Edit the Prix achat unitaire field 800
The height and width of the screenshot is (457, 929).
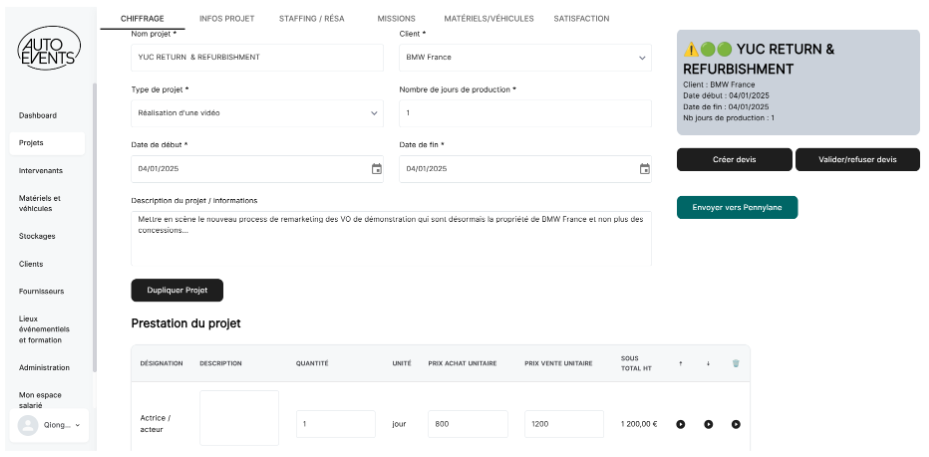click(x=468, y=424)
